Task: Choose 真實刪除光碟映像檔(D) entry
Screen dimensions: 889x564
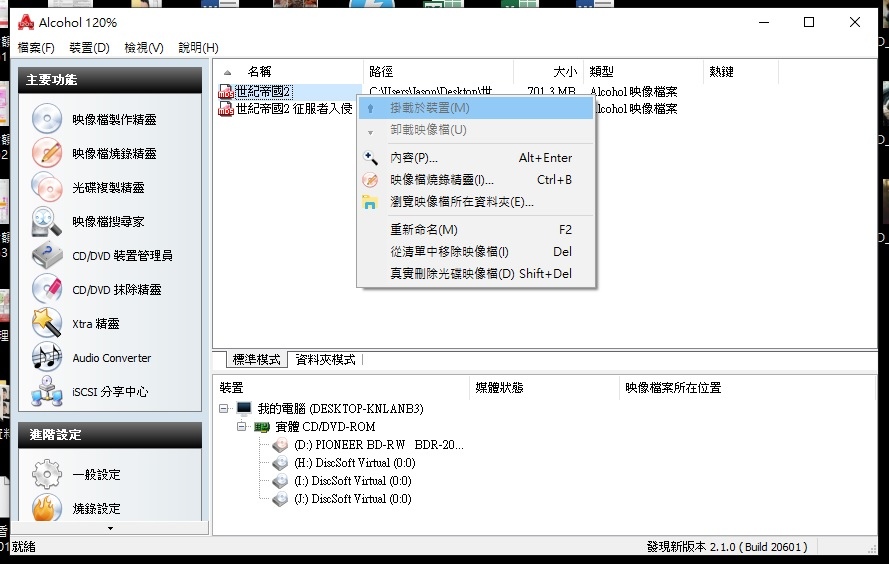Action: click(x=476, y=274)
